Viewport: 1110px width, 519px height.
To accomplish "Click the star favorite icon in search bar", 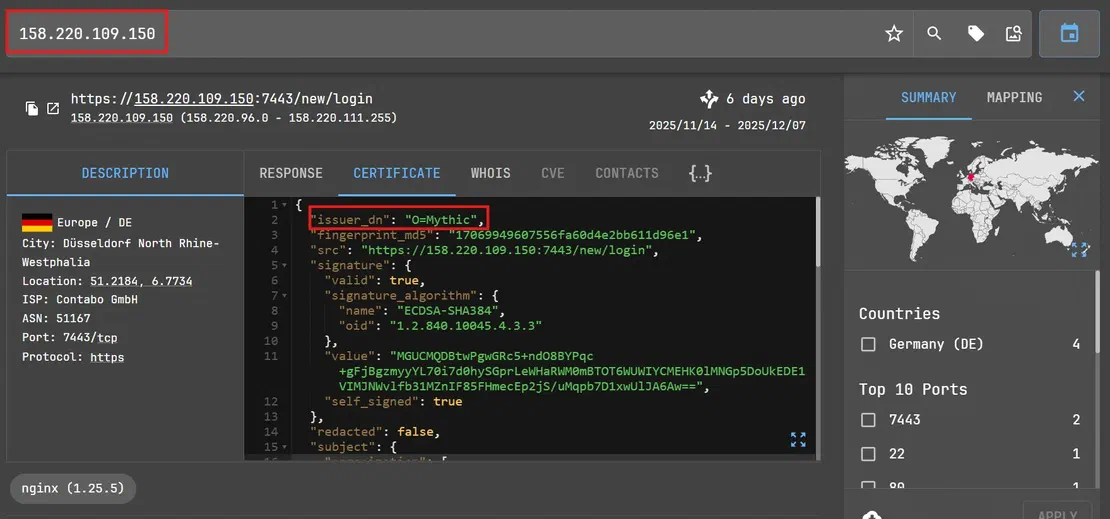I will pyautogui.click(x=894, y=33).
